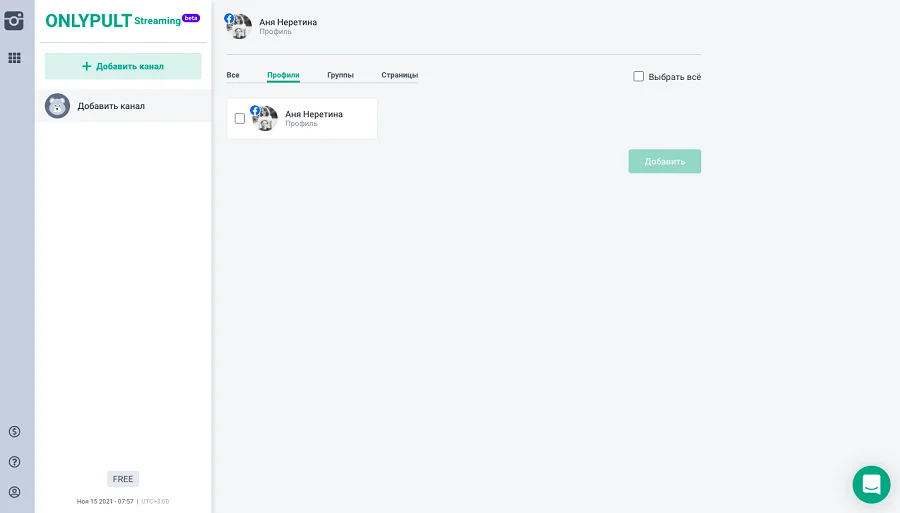
Task: Open the user account icon
Action: [x=14, y=492]
